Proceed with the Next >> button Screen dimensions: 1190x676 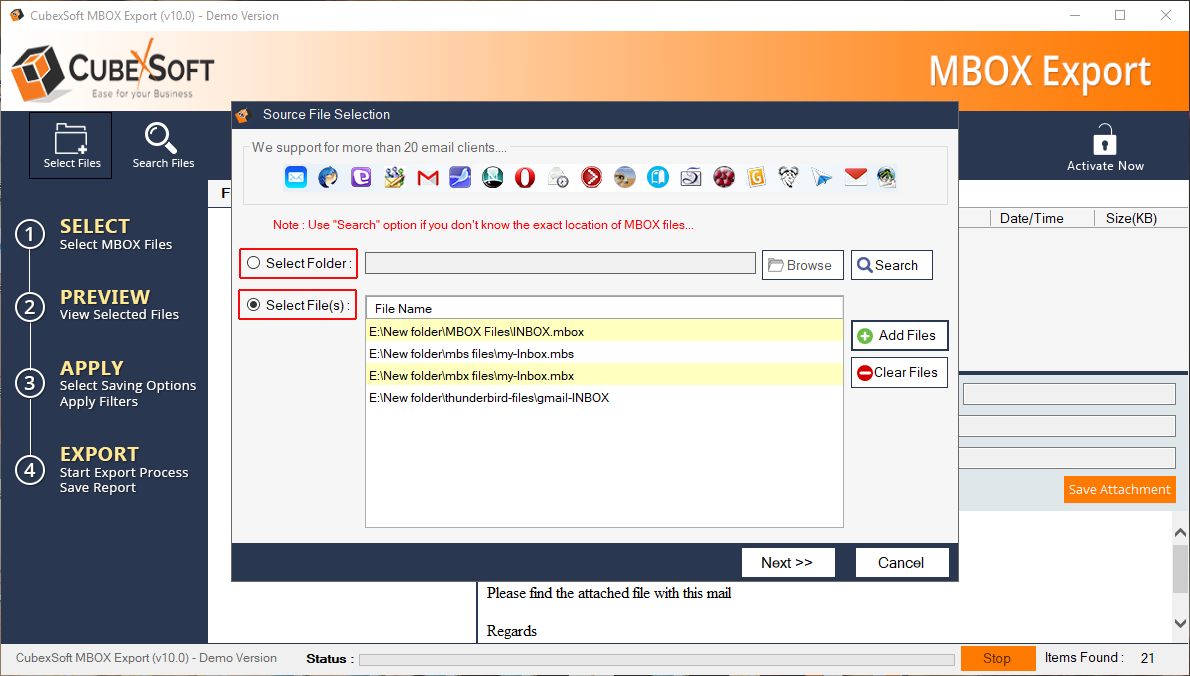pos(786,563)
